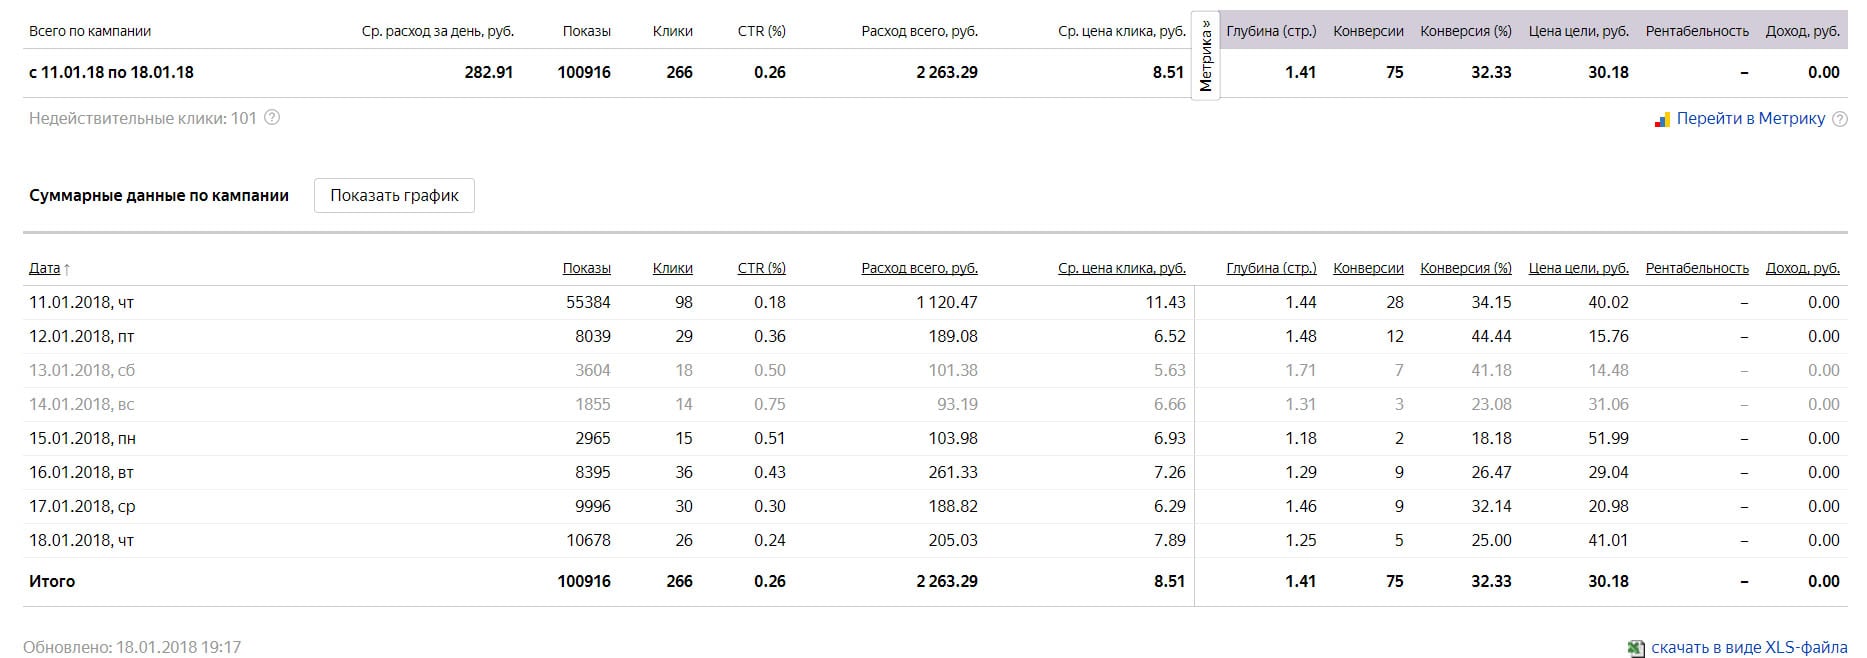
Task: Sort by Конверсия (%) table column header
Action: (1465, 268)
